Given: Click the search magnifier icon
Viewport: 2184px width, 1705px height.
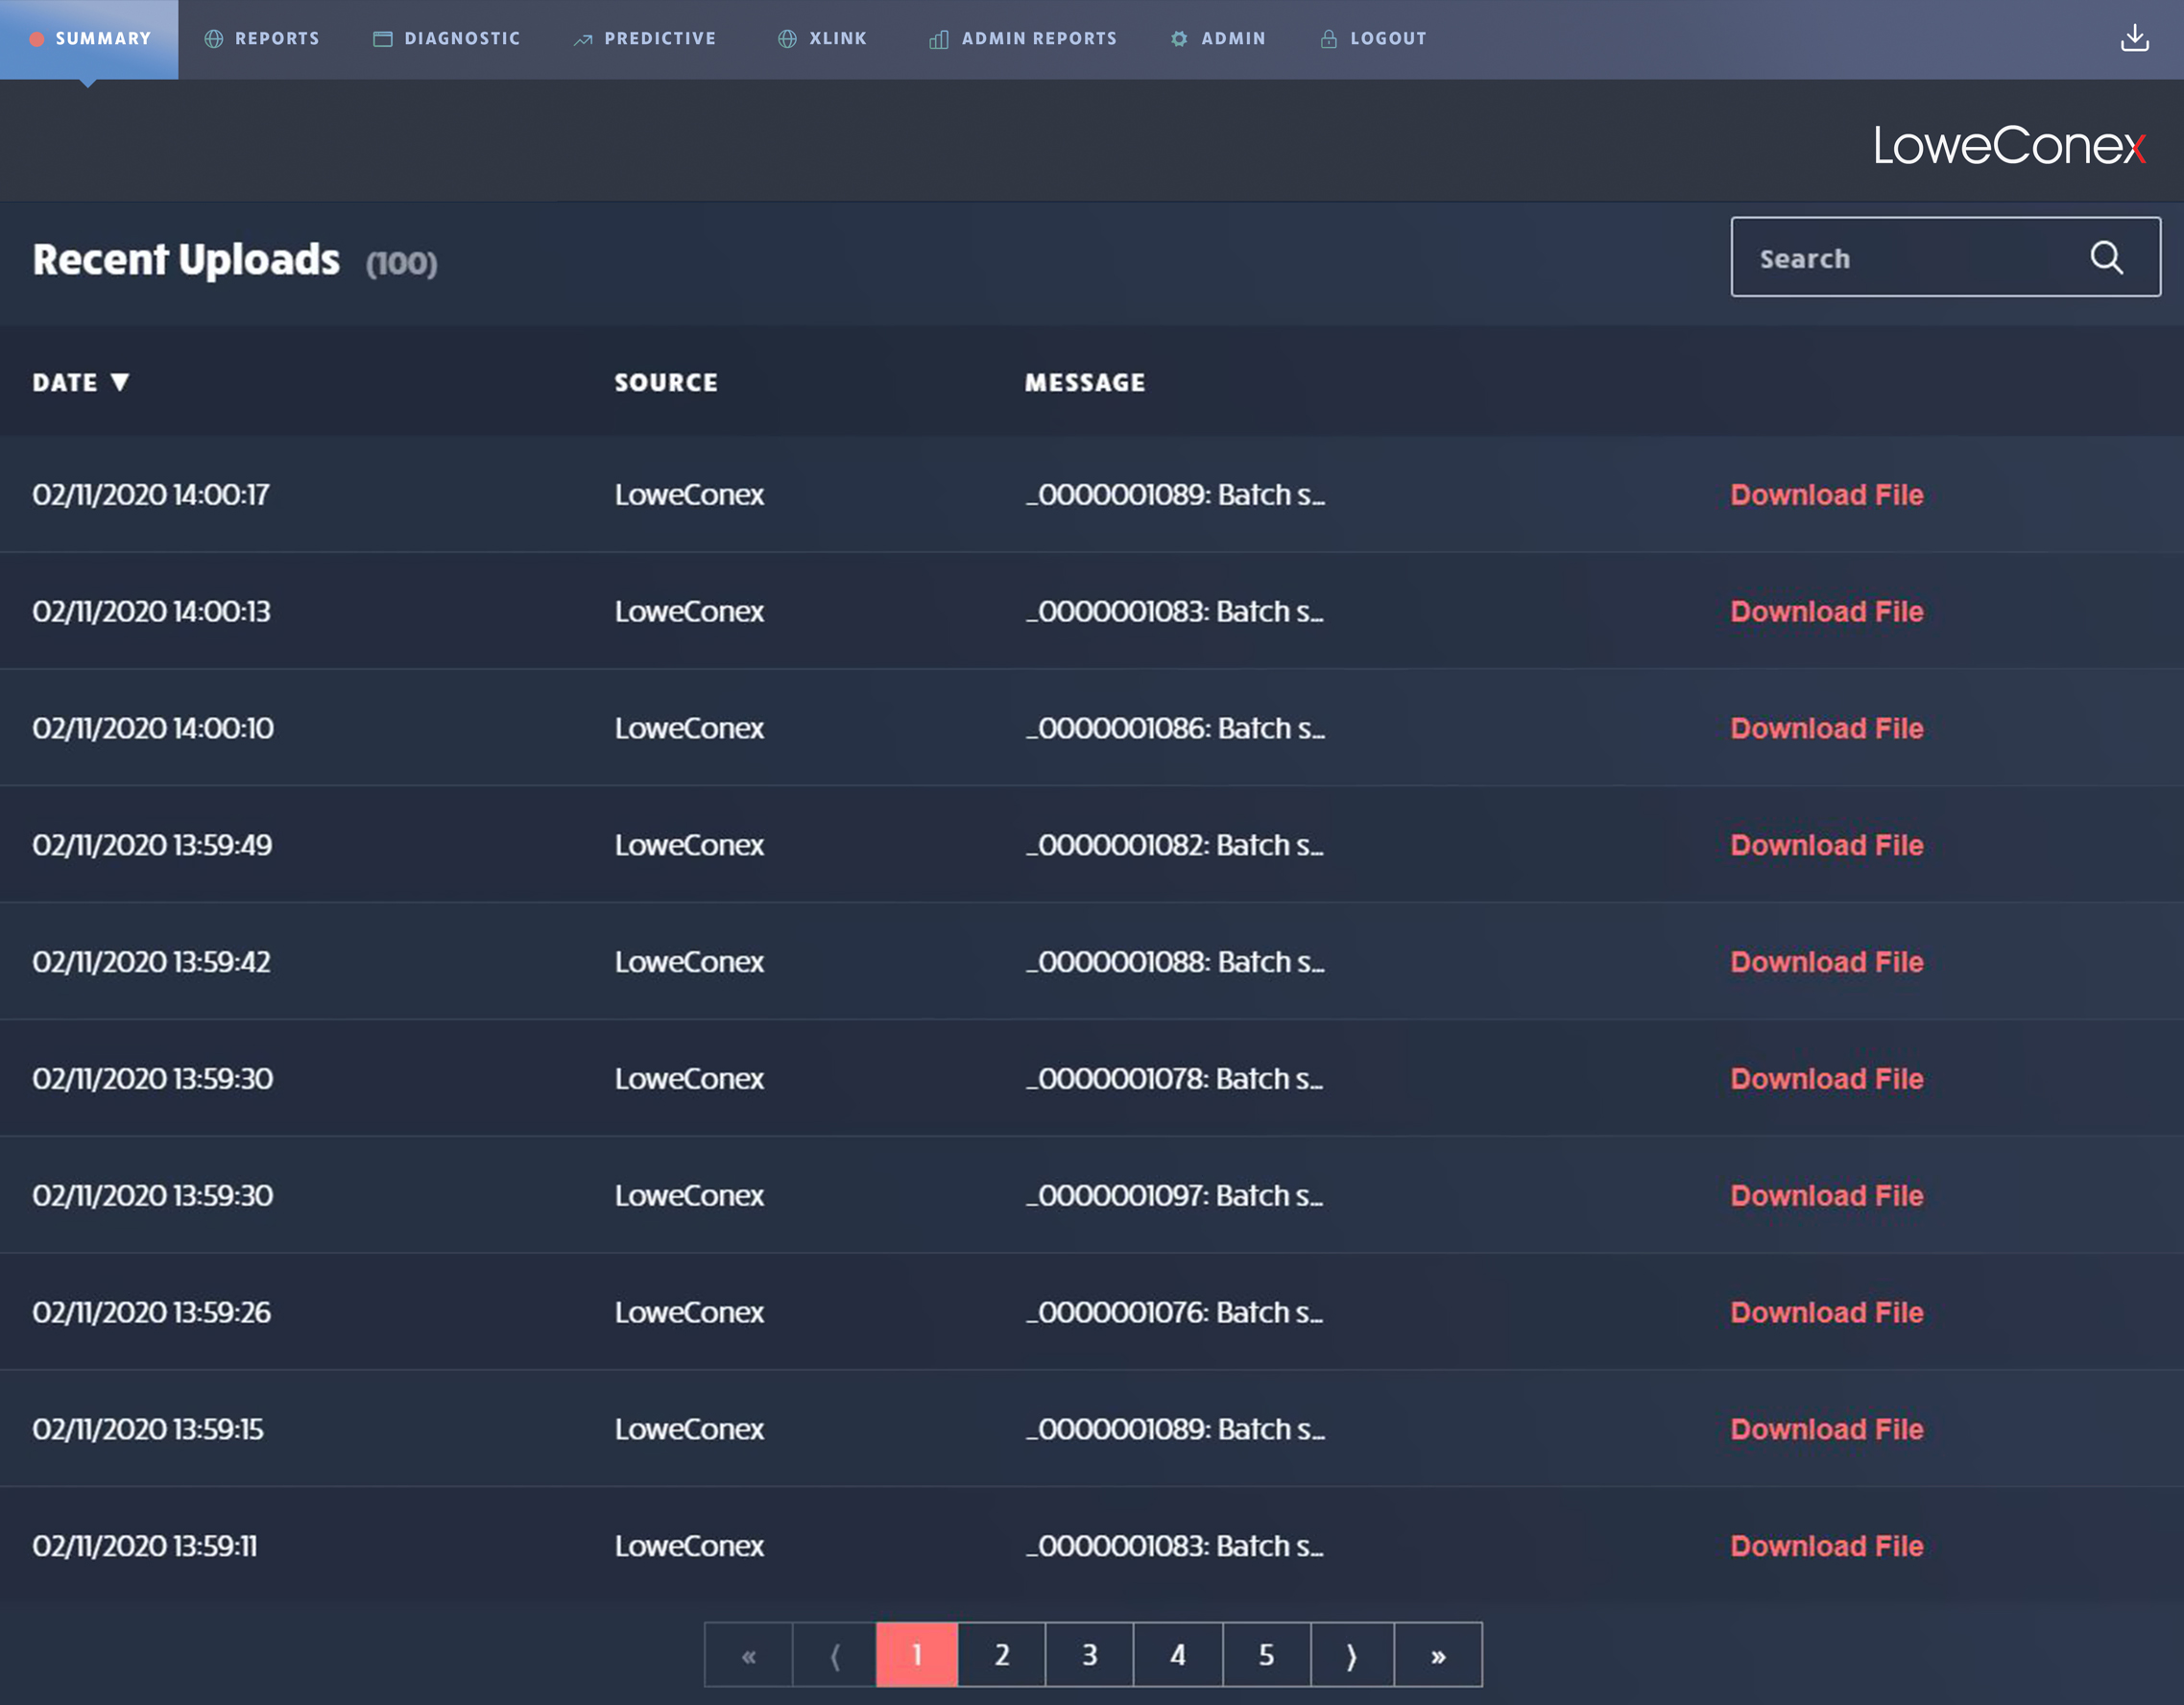Looking at the screenshot, I should [2106, 258].
